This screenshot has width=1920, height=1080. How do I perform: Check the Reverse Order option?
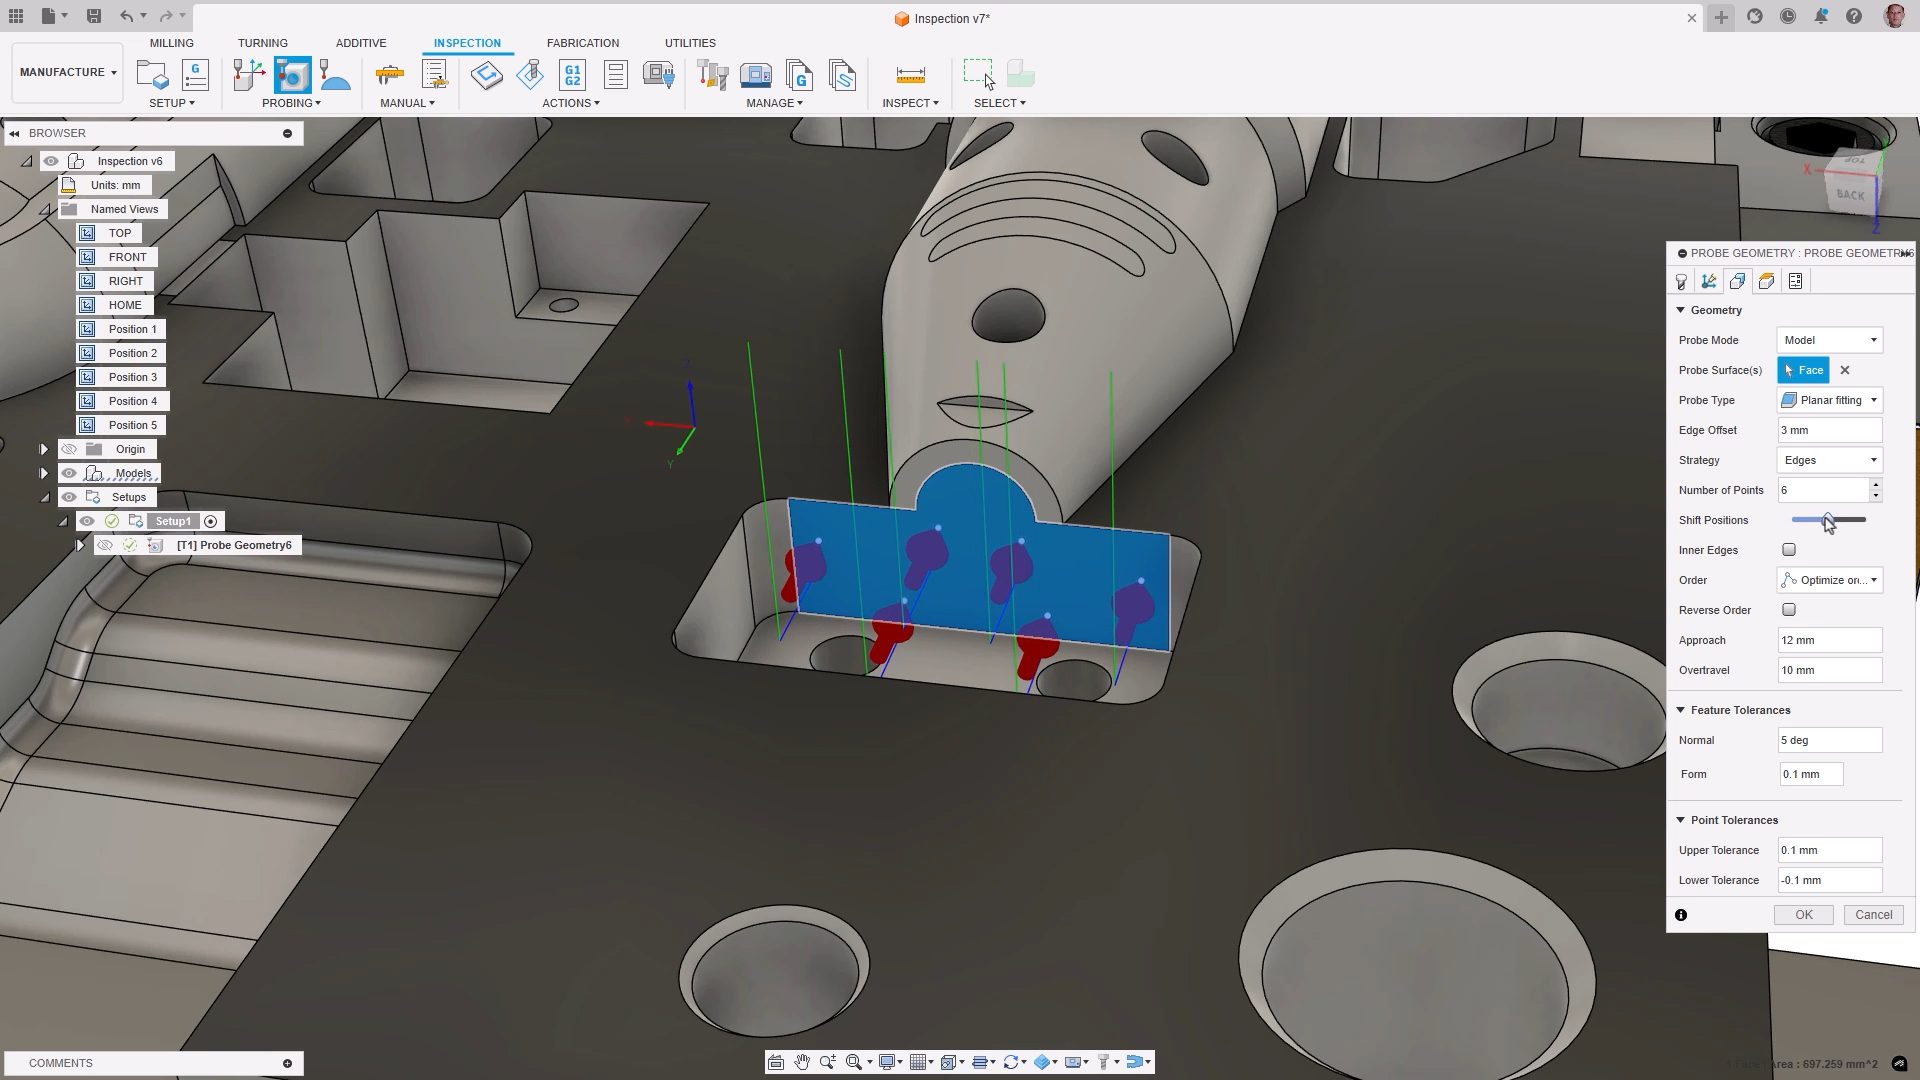(x=1789, y=610)
